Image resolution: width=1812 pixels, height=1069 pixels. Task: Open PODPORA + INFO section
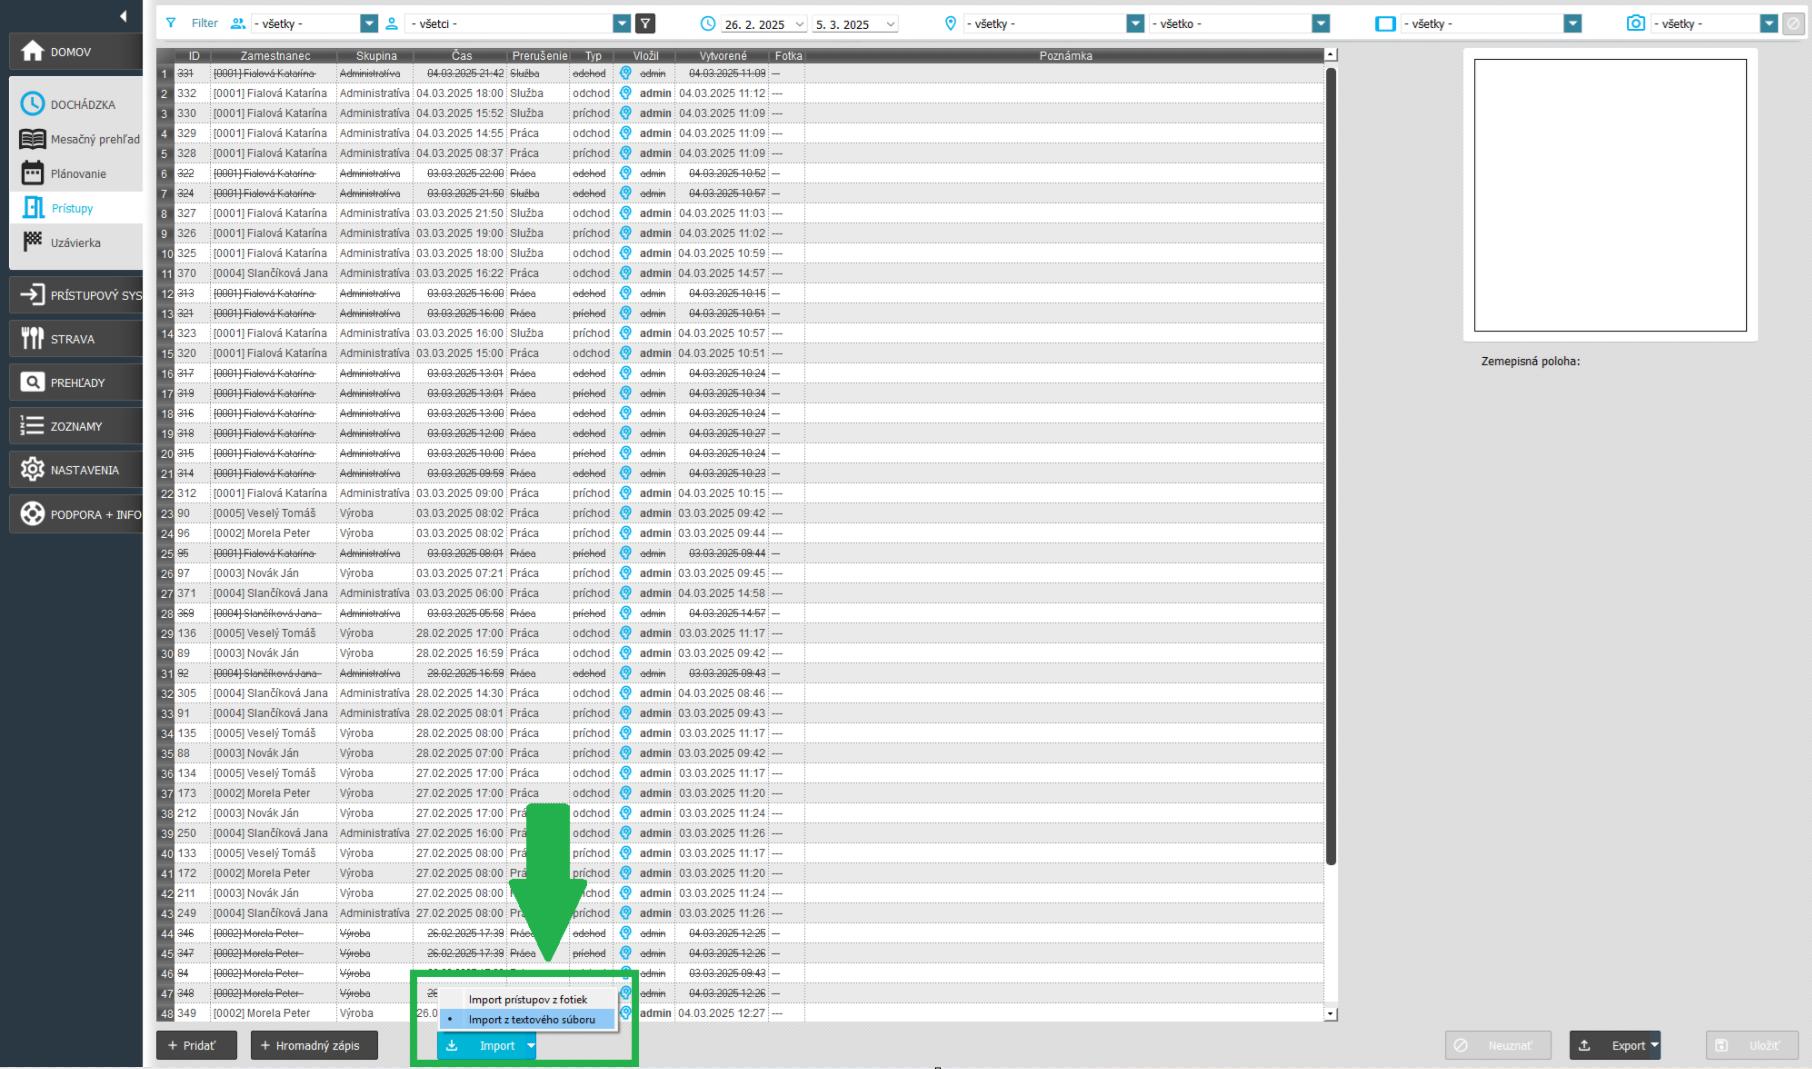[76, 514]
